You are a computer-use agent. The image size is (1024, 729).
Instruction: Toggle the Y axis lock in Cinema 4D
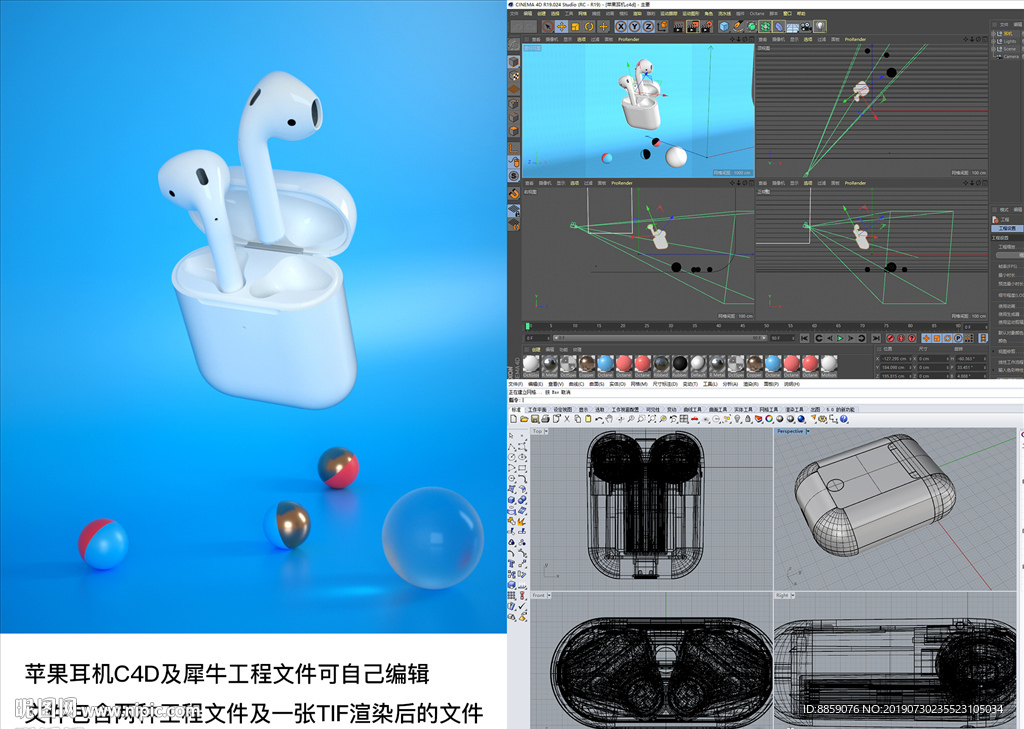635,26
